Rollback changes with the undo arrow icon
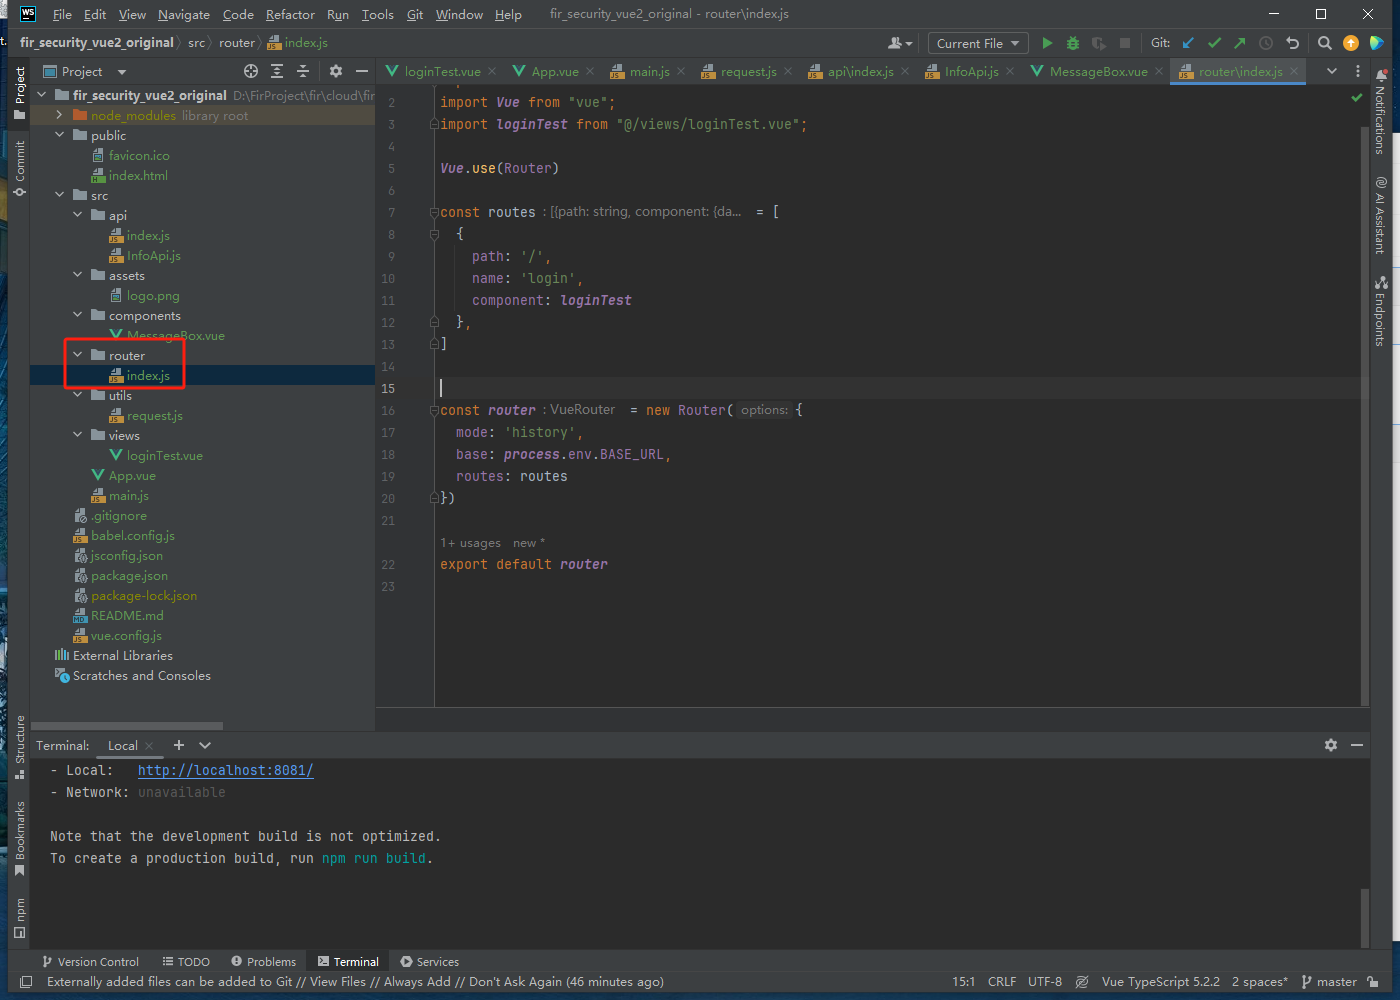The image size is (1400, 1000). pyautogui.click(x=1292, y=43)
